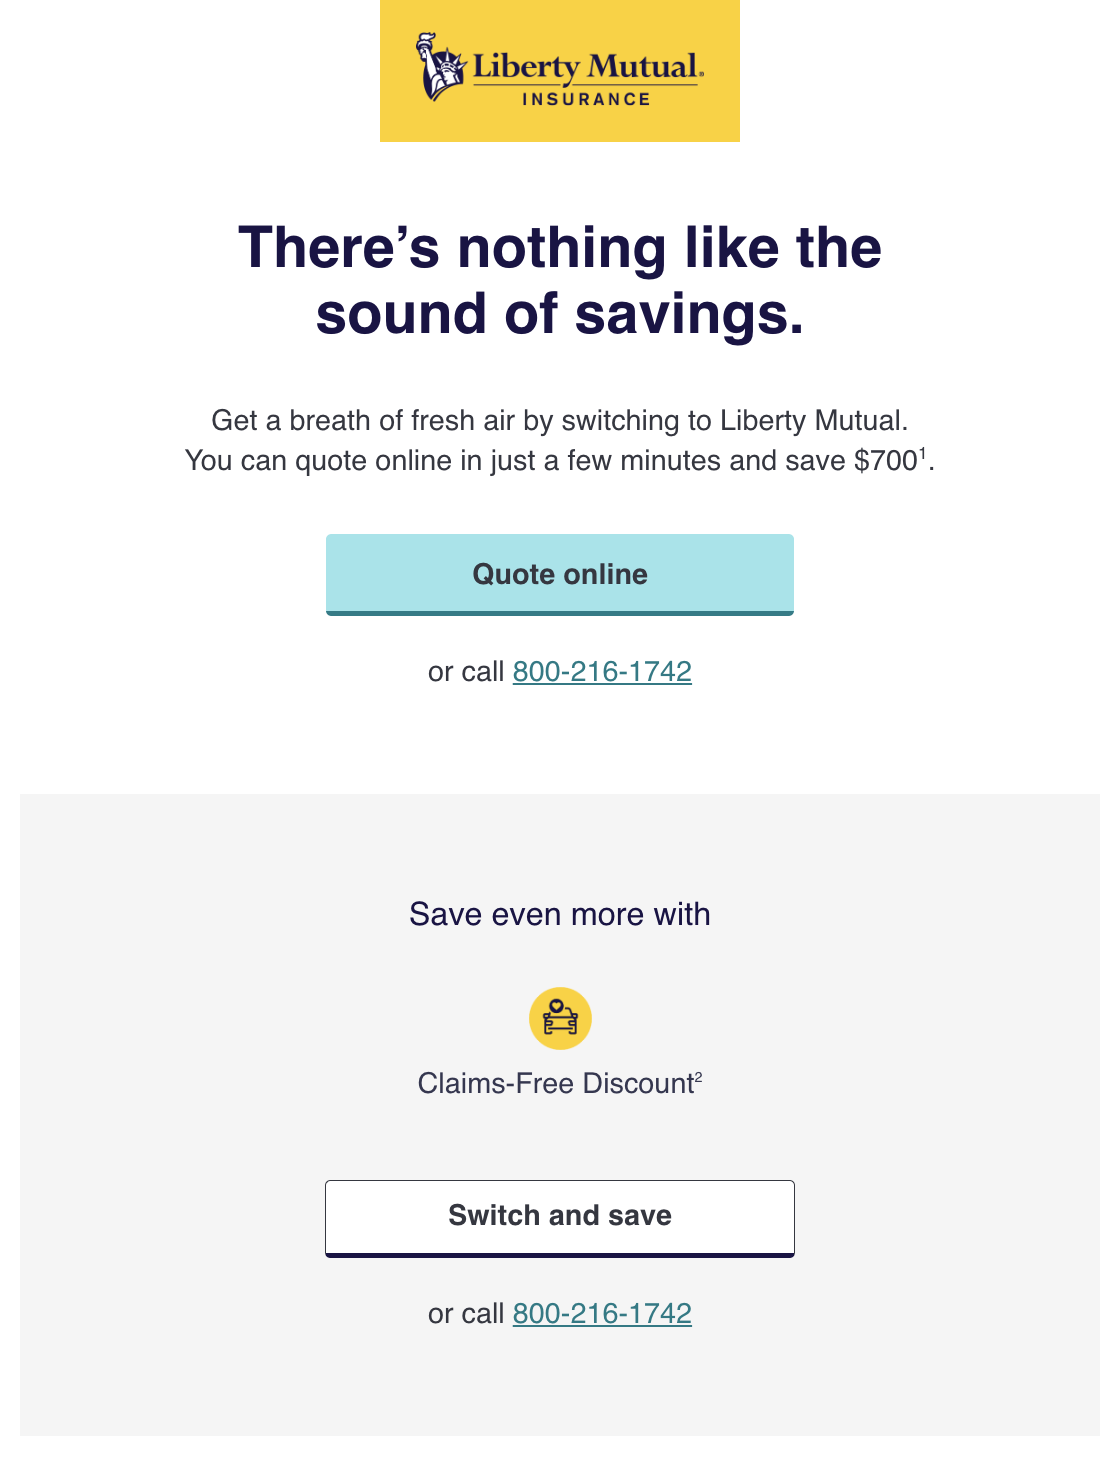Call 800-216-1742 link below Quote online
Viewport: 1118px width, 1458px height.
tap(602, 671)
